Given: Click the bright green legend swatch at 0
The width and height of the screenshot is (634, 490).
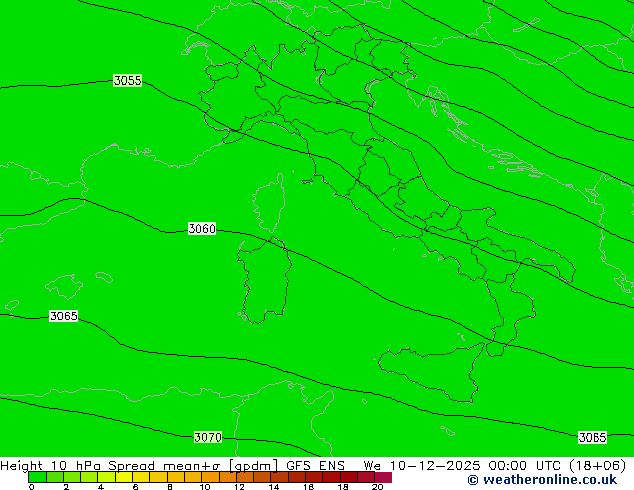Looking at the screenshot, I should pyautogui.click(x=37, y=477).
